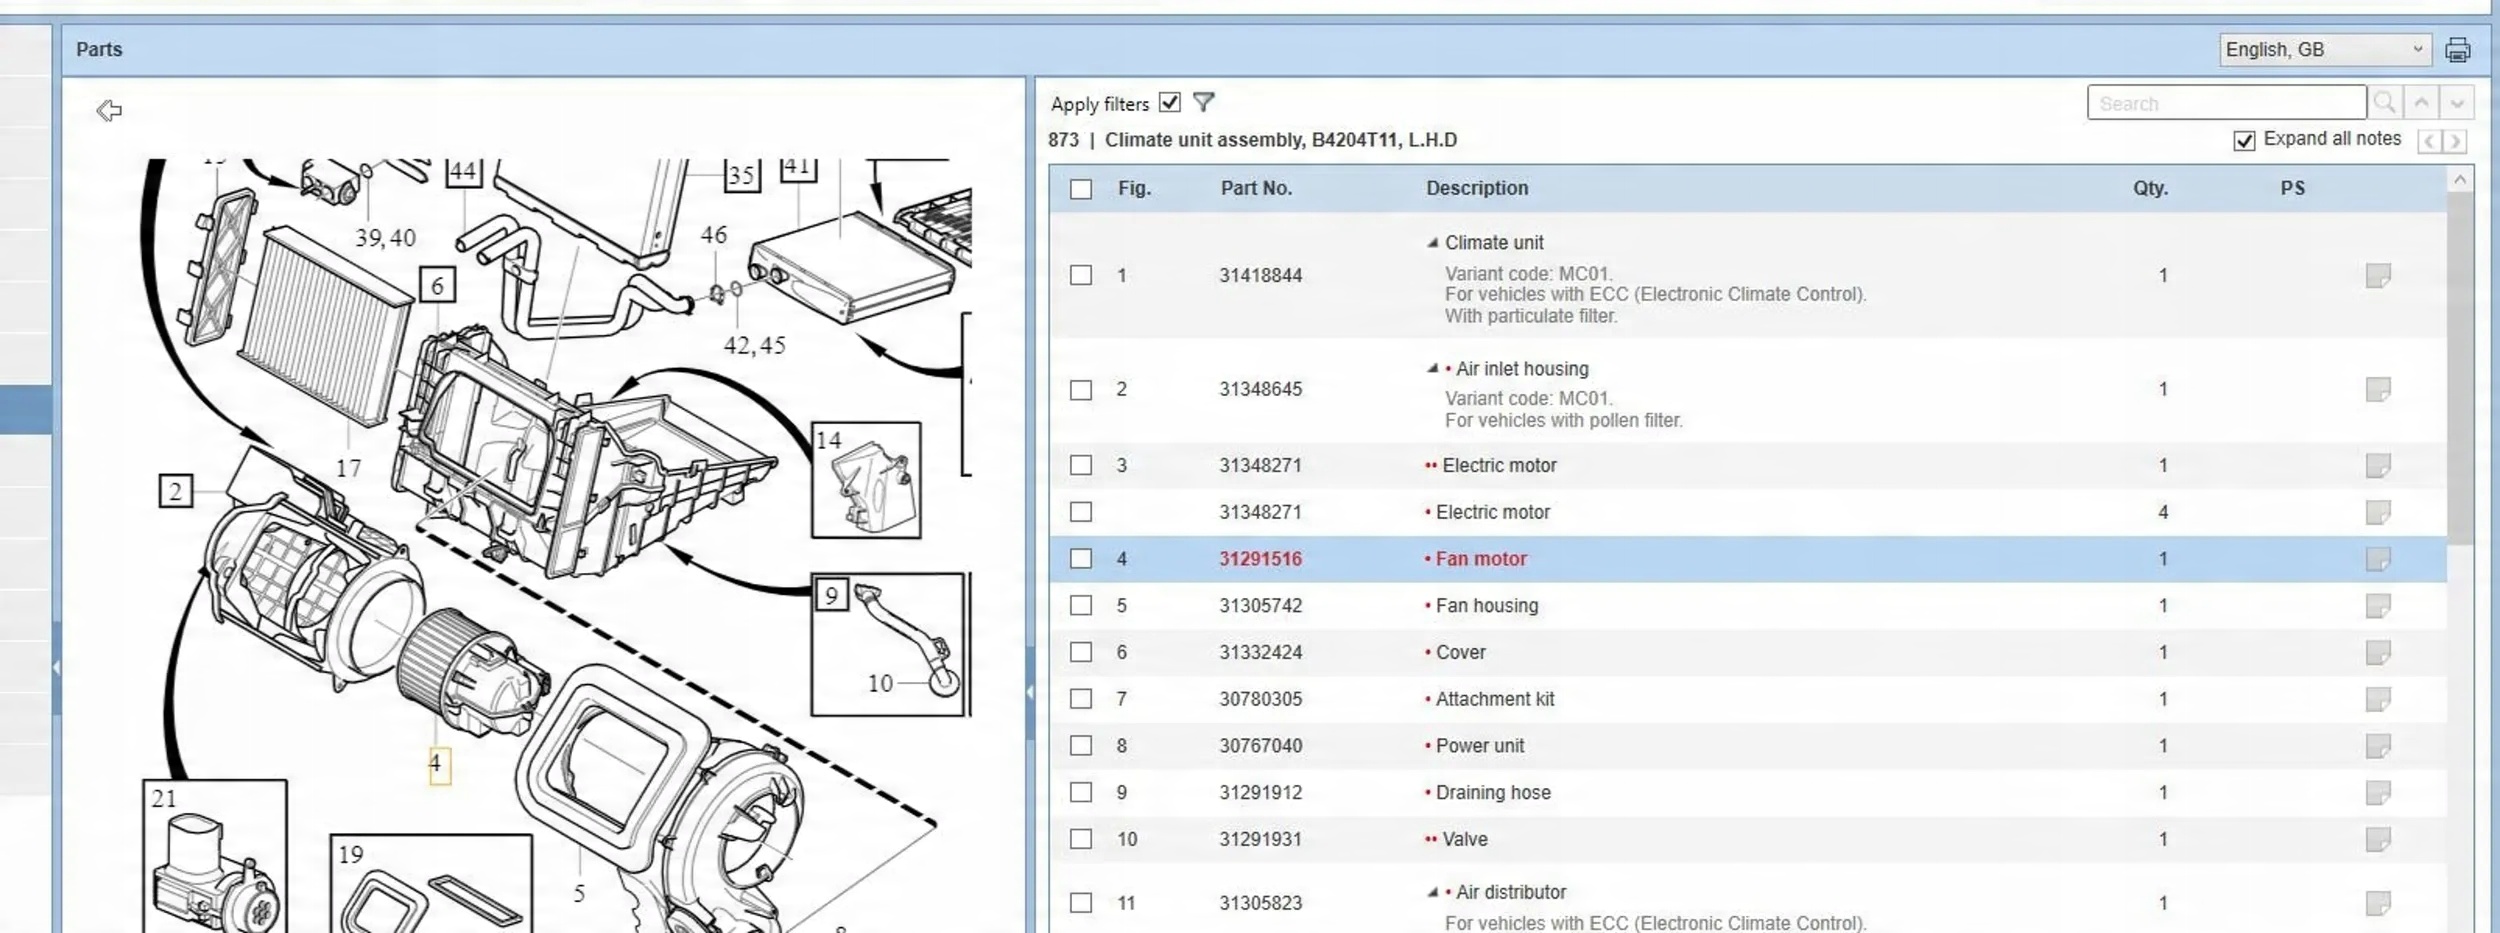Go to next section arrow near Expand all notes

coord(2454,141)
